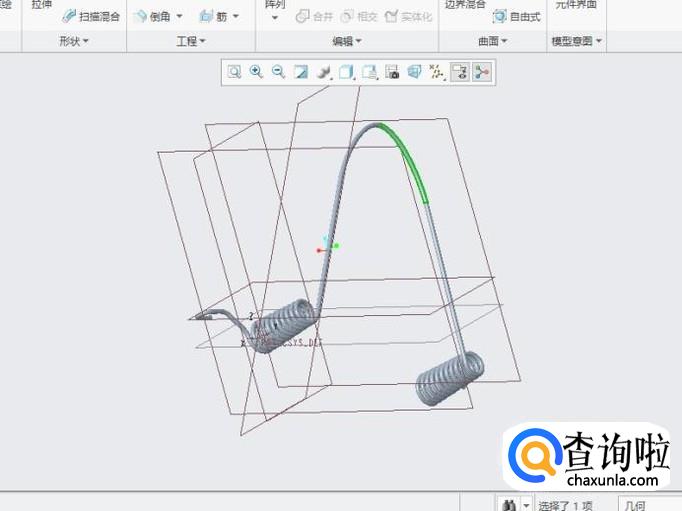Screen dimensions: 682x511
Task: Click the find binoculars icon in status bar
Action: click(508, 505)
